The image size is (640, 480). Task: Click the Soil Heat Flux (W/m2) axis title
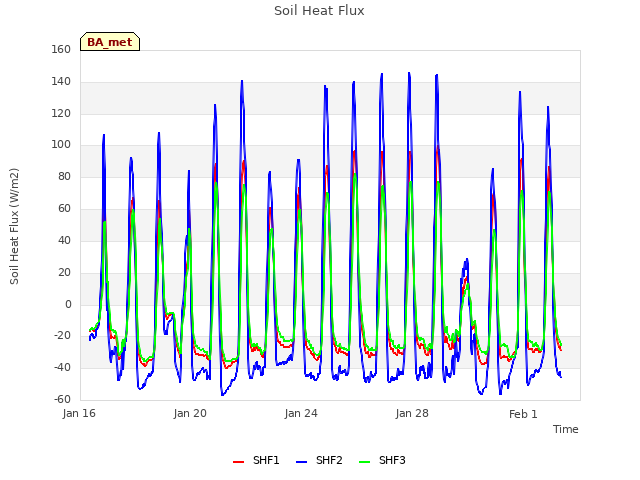(14, 226)
